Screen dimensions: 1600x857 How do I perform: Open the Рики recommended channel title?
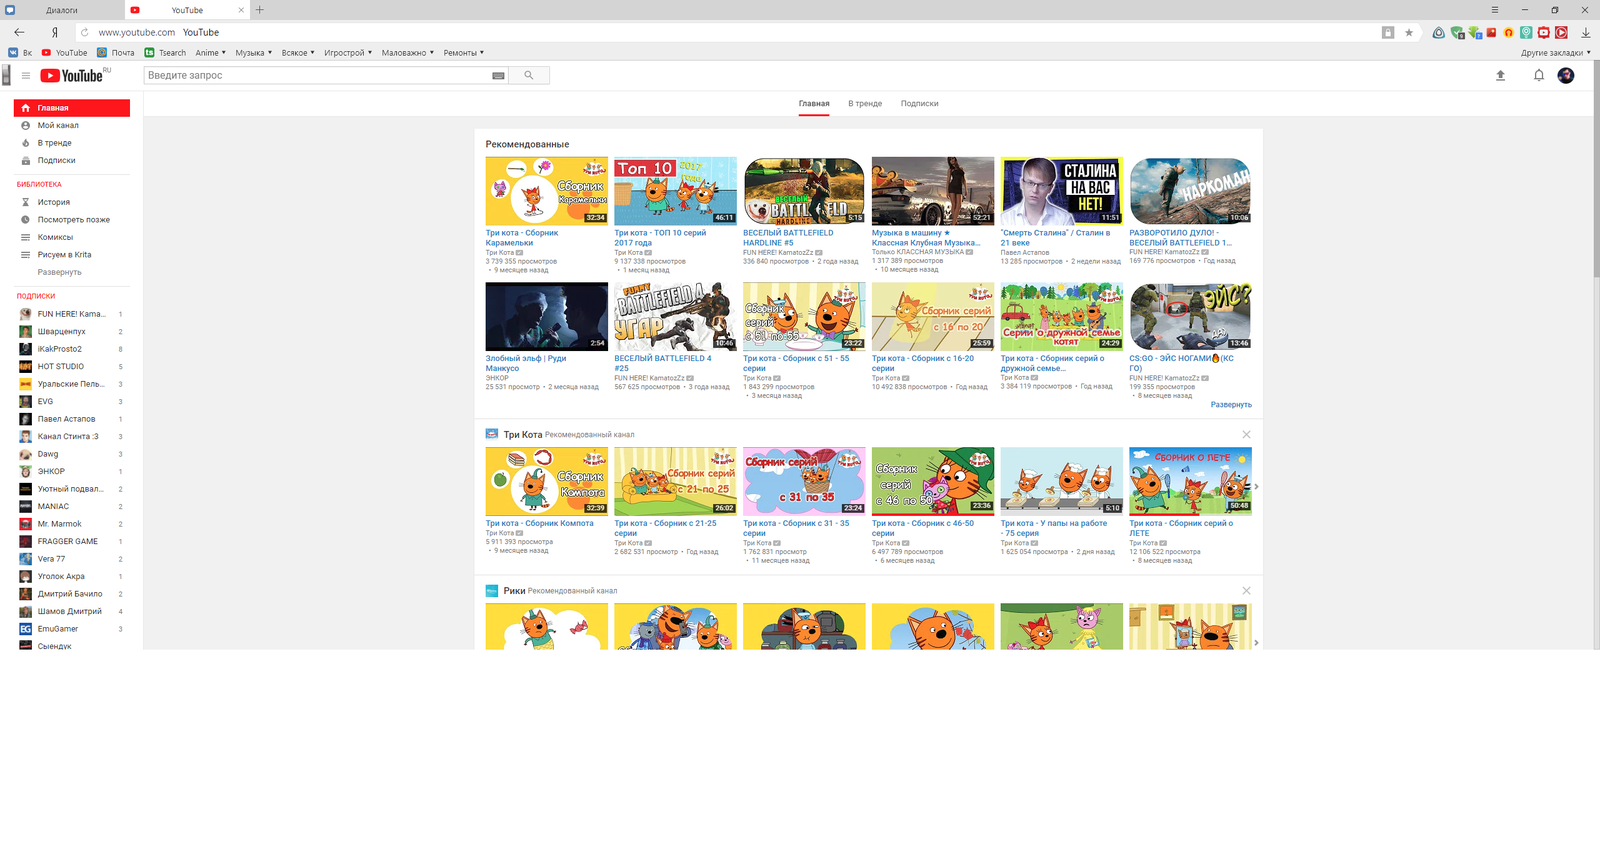tap(514, 590)
